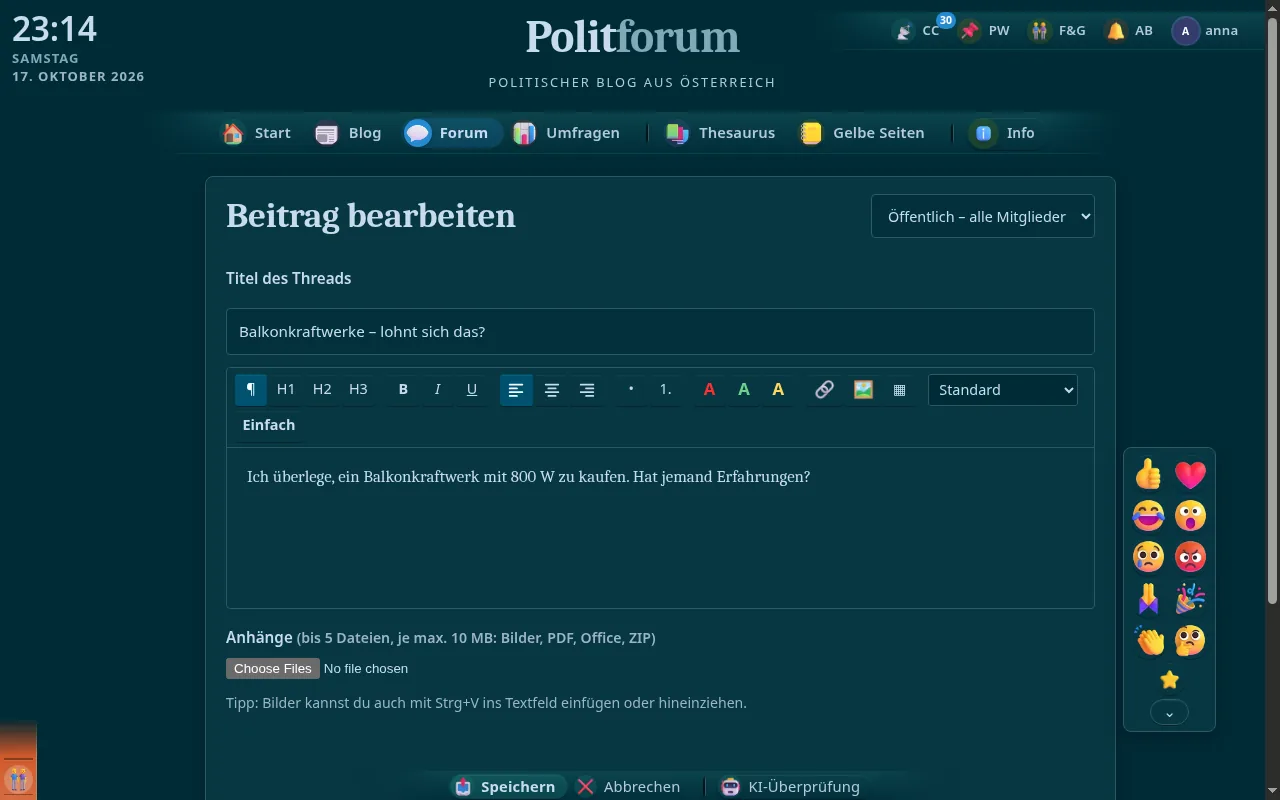Expand emoji panel with chevron
Viewport: 1280px width, 800px height.
coord(1170,713)
